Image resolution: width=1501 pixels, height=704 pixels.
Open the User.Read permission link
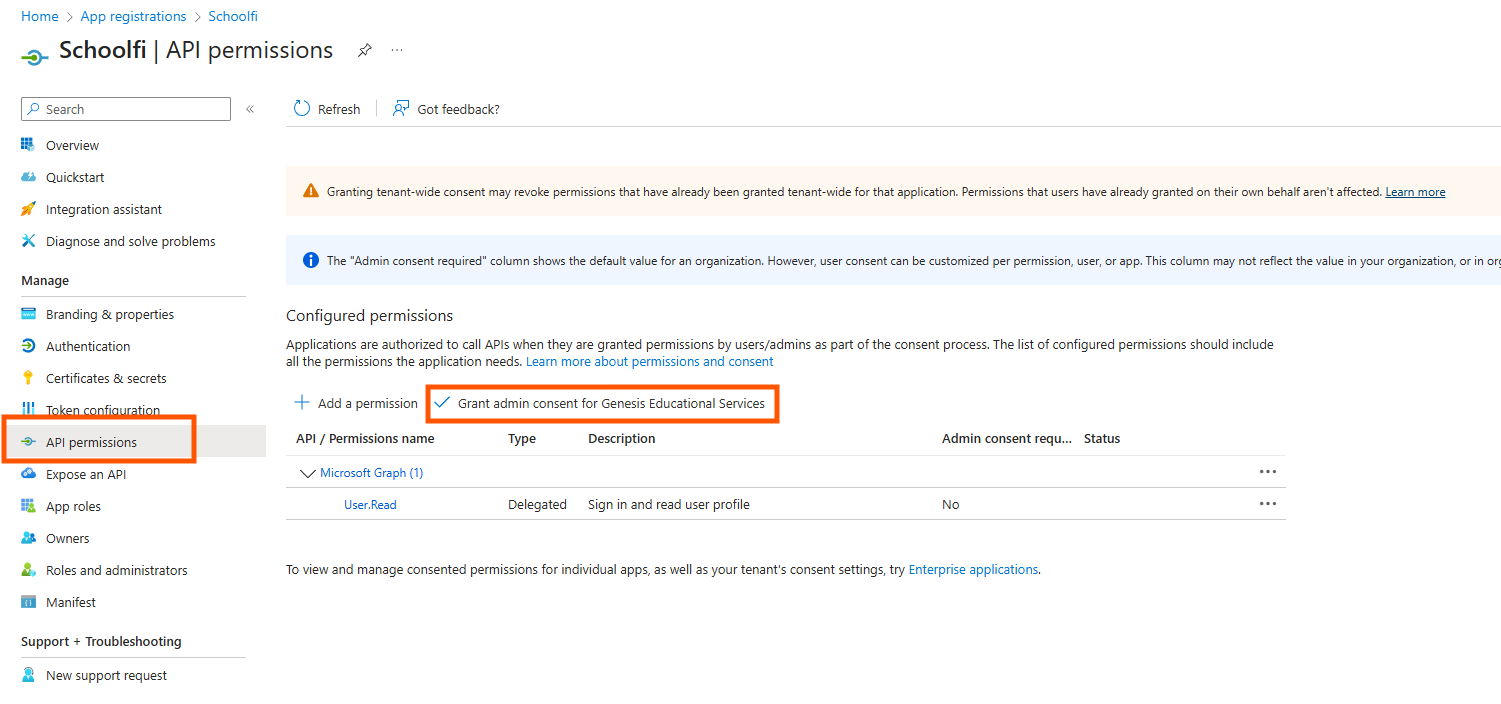[370, 505]
